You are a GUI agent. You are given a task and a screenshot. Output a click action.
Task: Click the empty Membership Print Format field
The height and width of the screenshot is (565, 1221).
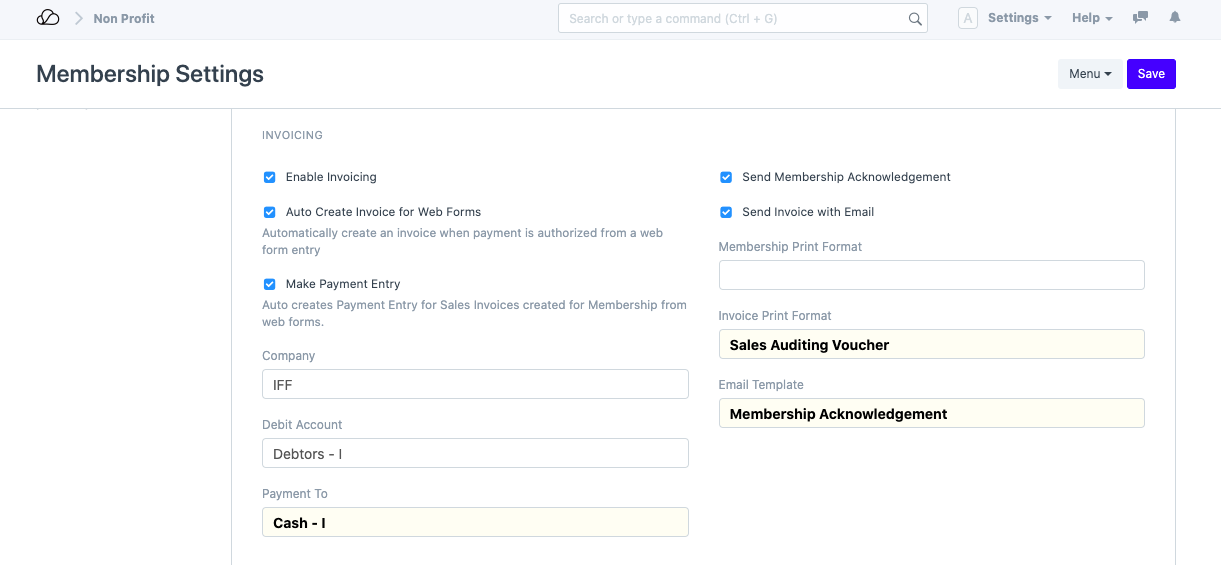point(931,275)
